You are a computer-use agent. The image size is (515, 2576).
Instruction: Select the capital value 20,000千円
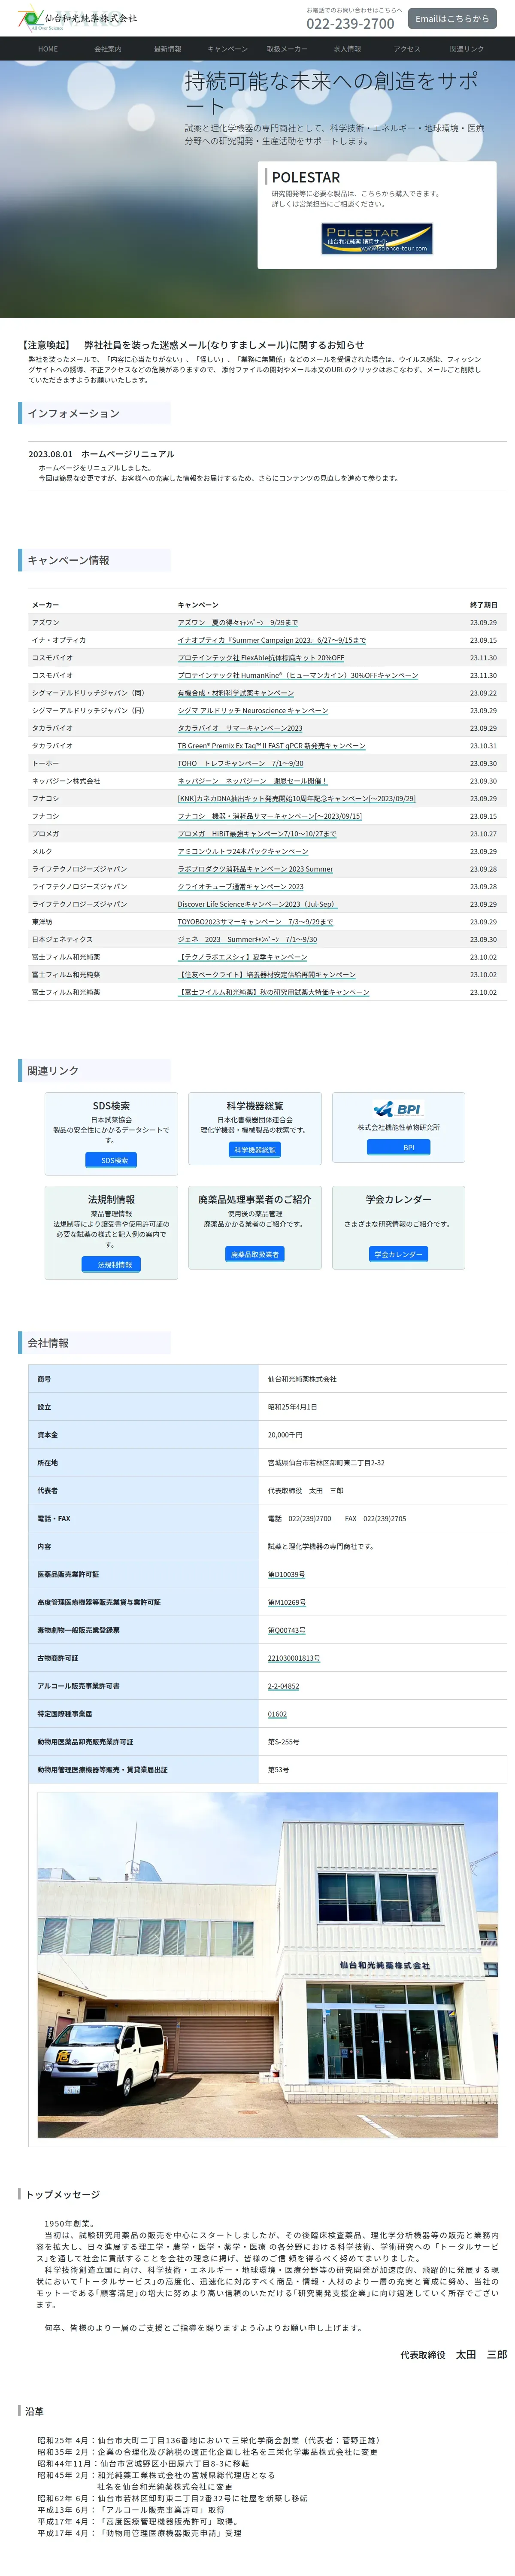[x=285, y=1434]
